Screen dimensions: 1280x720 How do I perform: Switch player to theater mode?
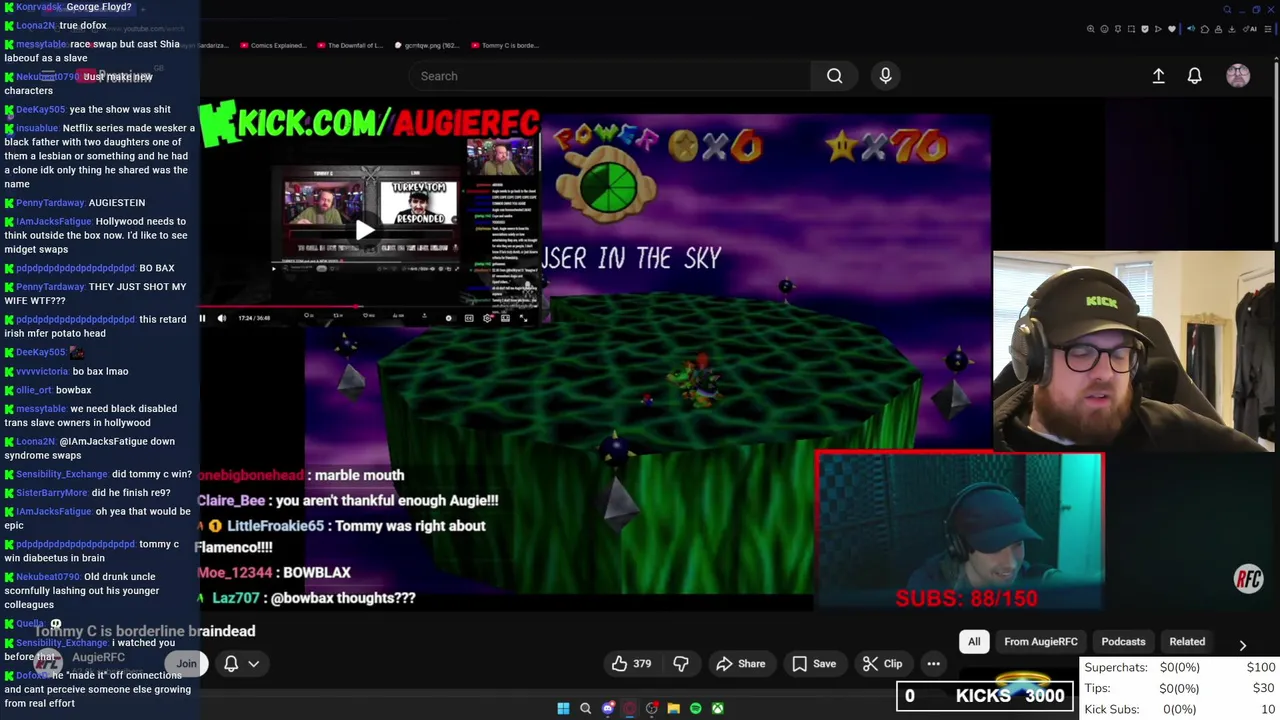(x=505, y=318)
